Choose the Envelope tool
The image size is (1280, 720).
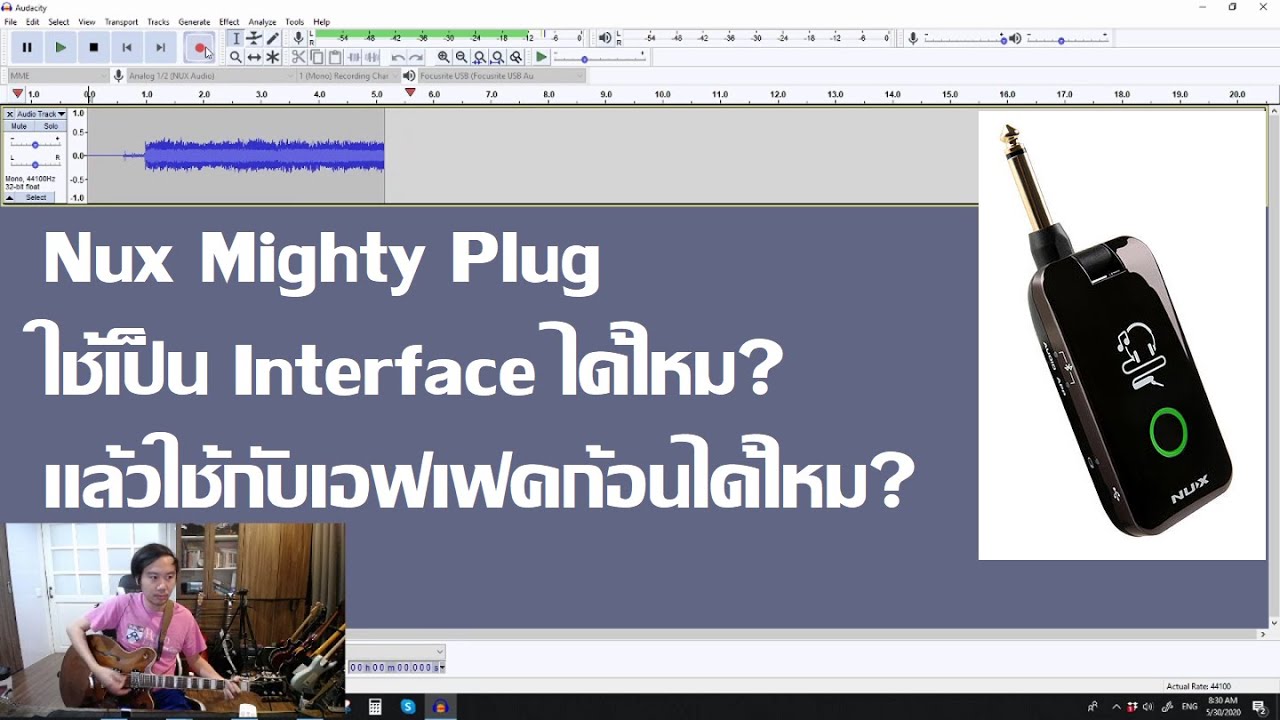click(254, 38)
